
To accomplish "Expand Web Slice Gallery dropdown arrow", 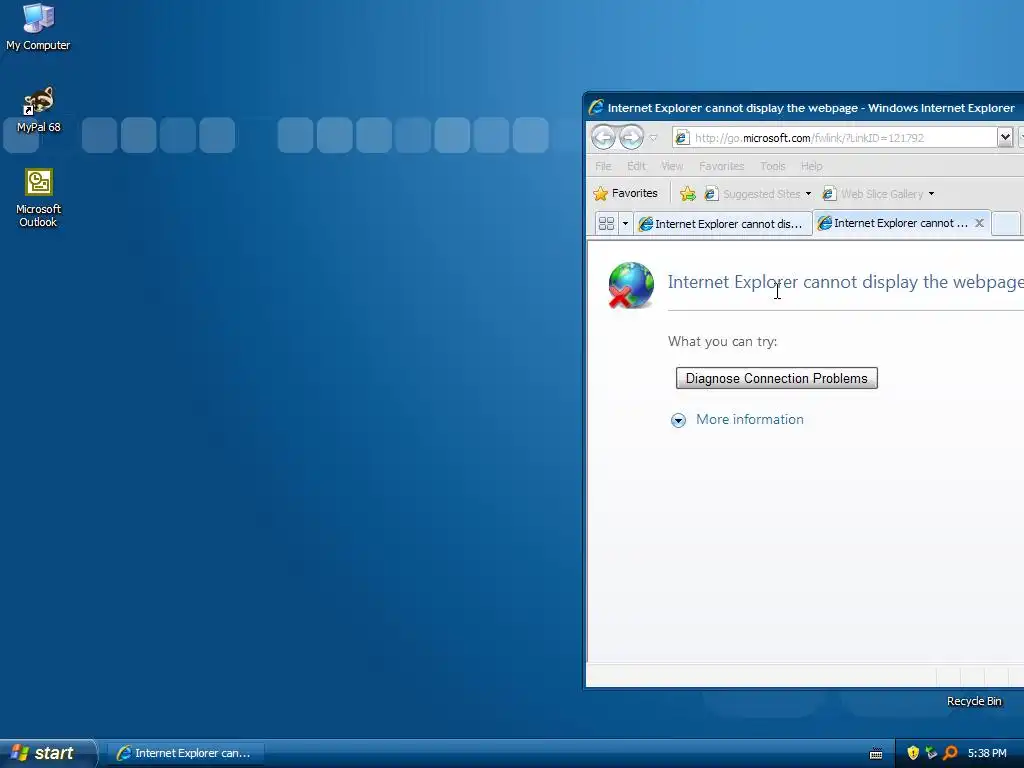I will click(x=931, y=194).
